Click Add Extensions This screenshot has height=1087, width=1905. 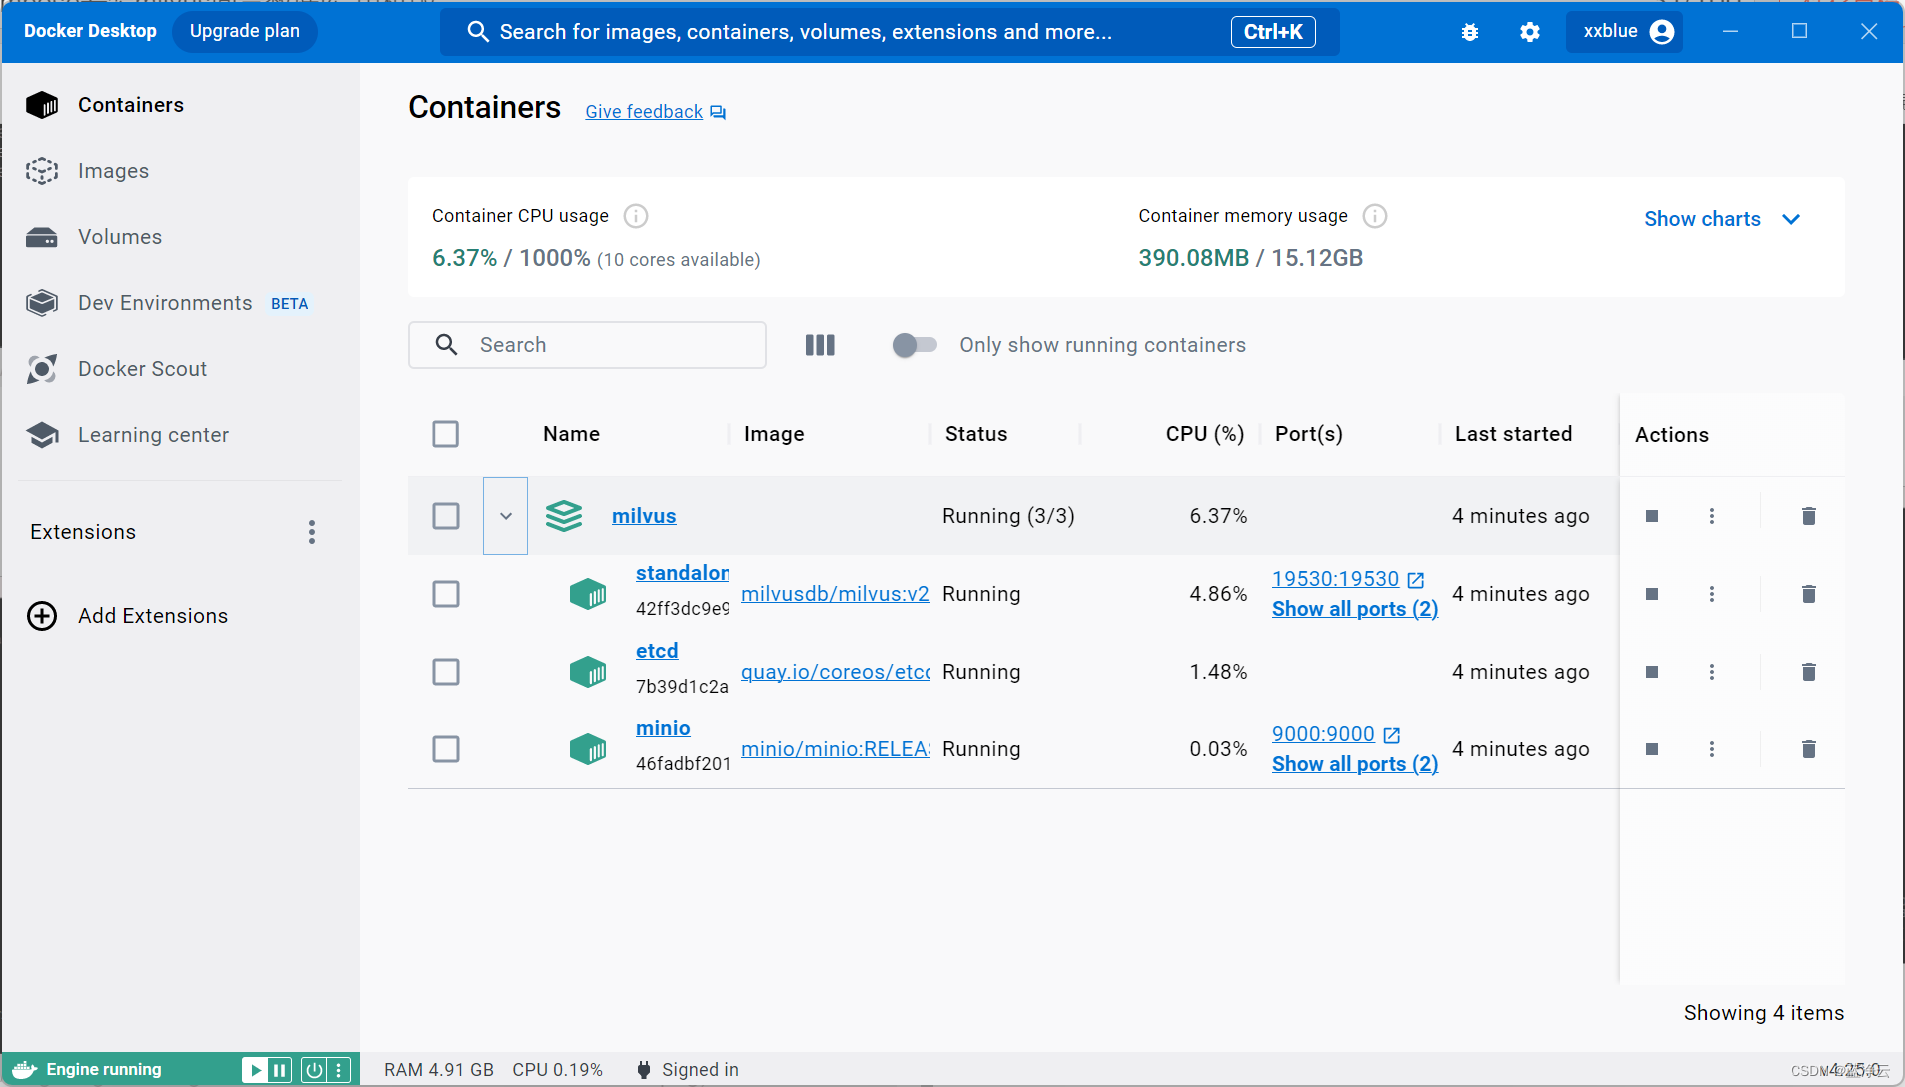[128, 616]
